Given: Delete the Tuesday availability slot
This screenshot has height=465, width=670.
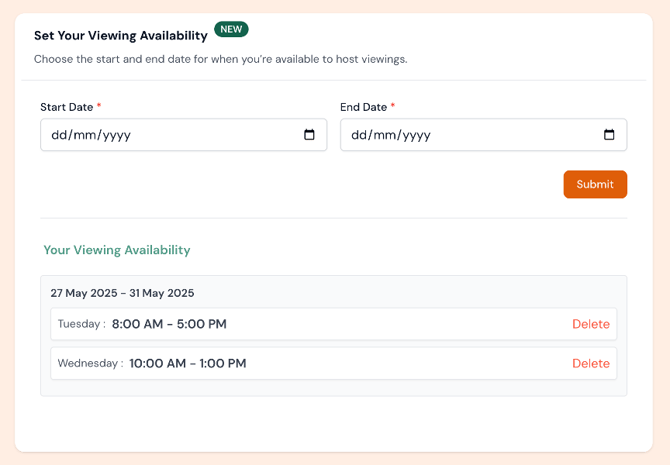Looking at the screenshot, I should tap(590, 324).
